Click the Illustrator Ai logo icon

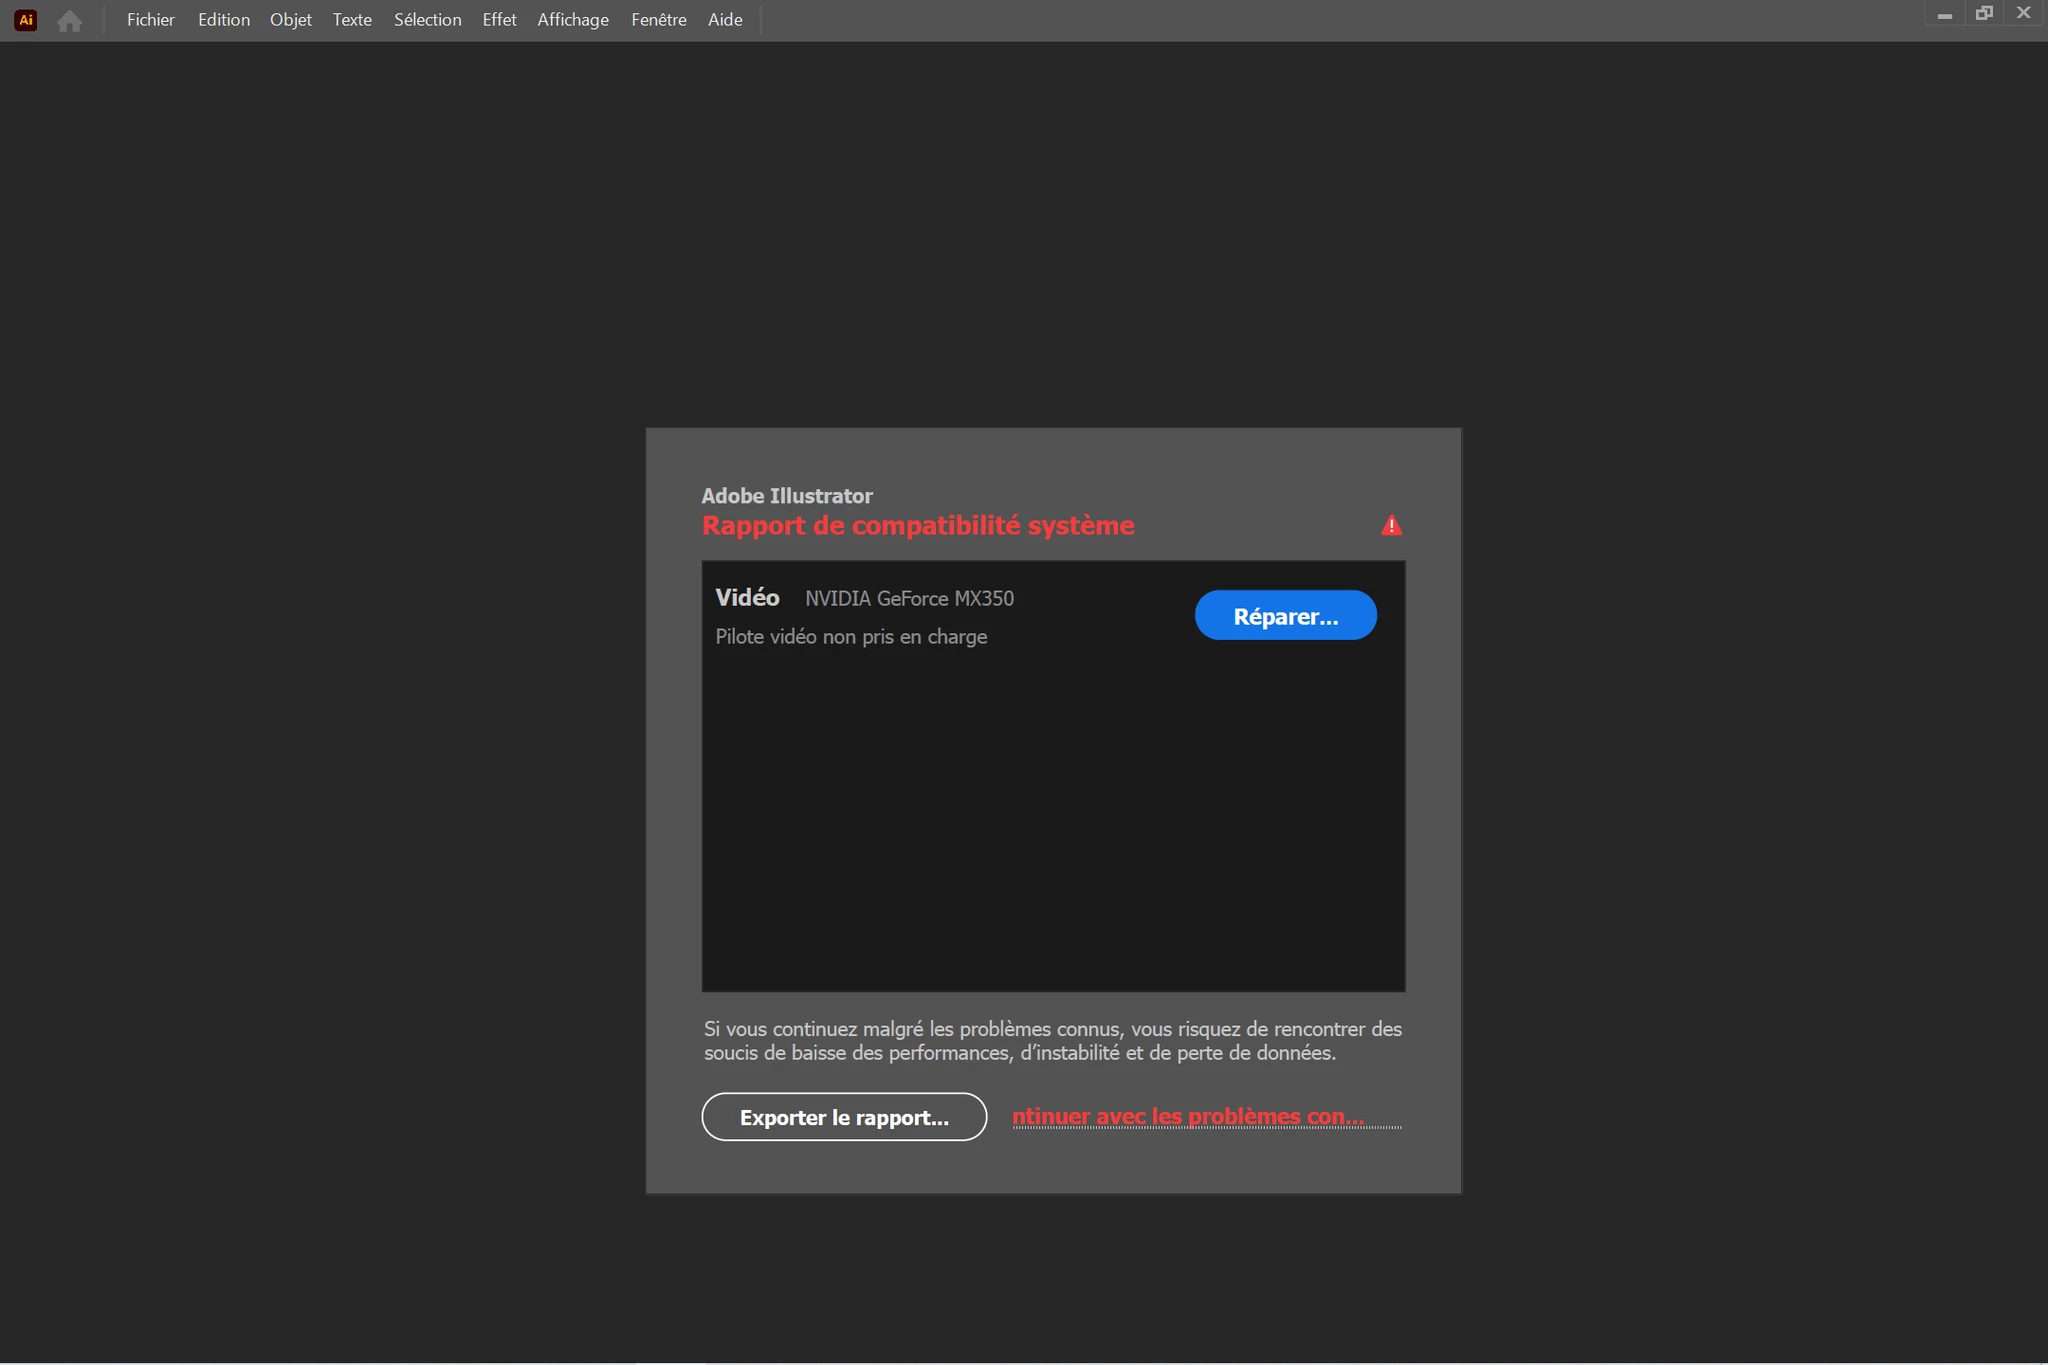click(26, 20)
